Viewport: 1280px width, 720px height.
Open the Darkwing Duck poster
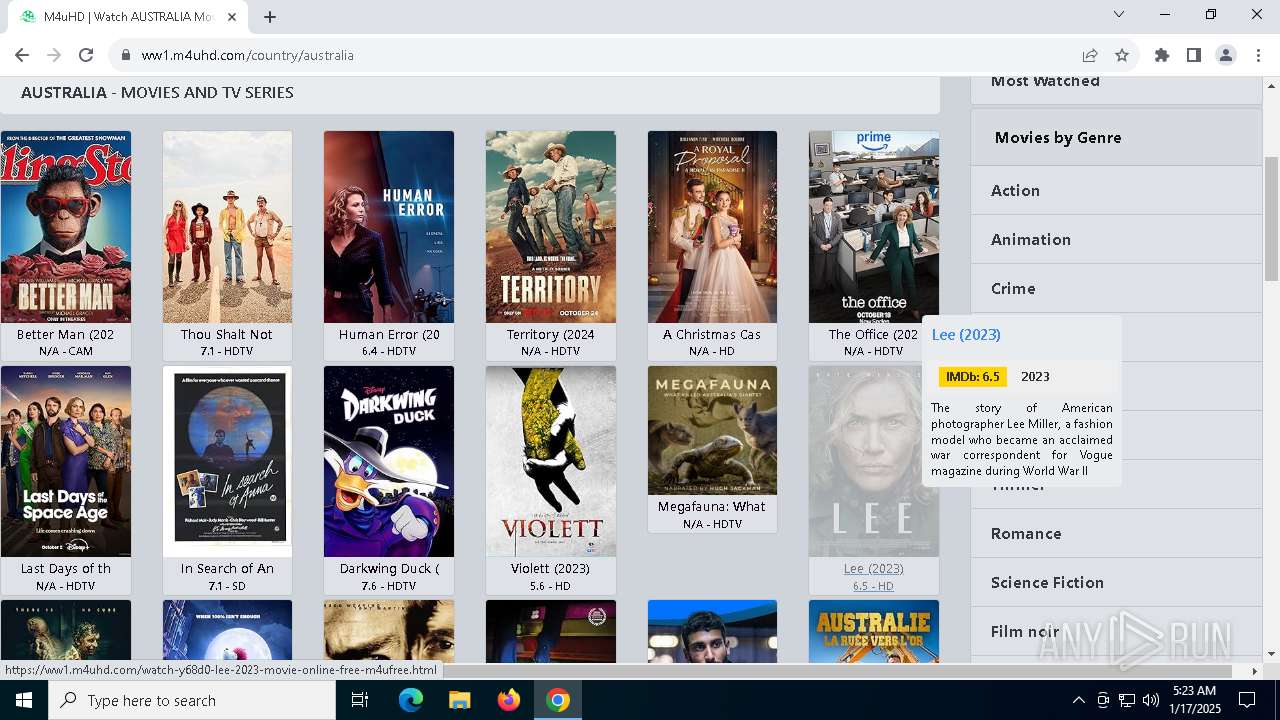(389, 461)
